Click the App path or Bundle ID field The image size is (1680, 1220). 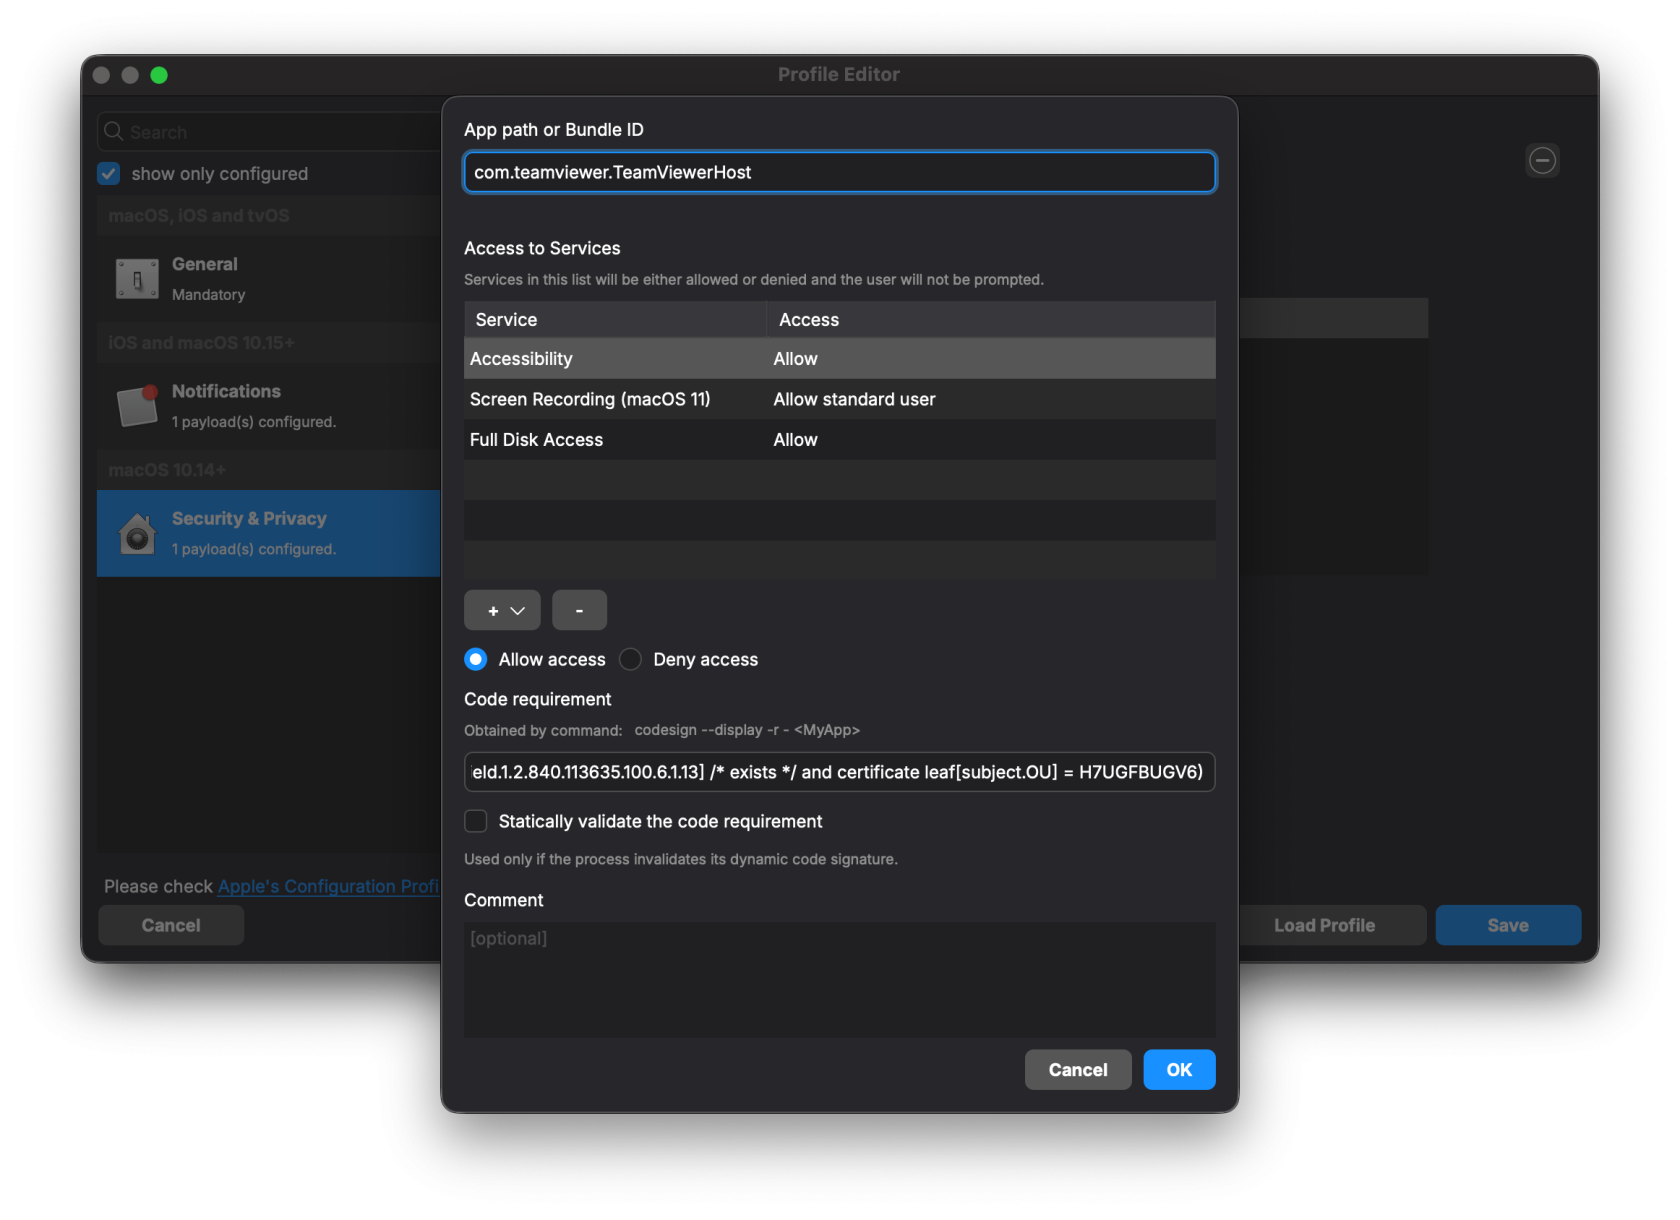(838, 172)
